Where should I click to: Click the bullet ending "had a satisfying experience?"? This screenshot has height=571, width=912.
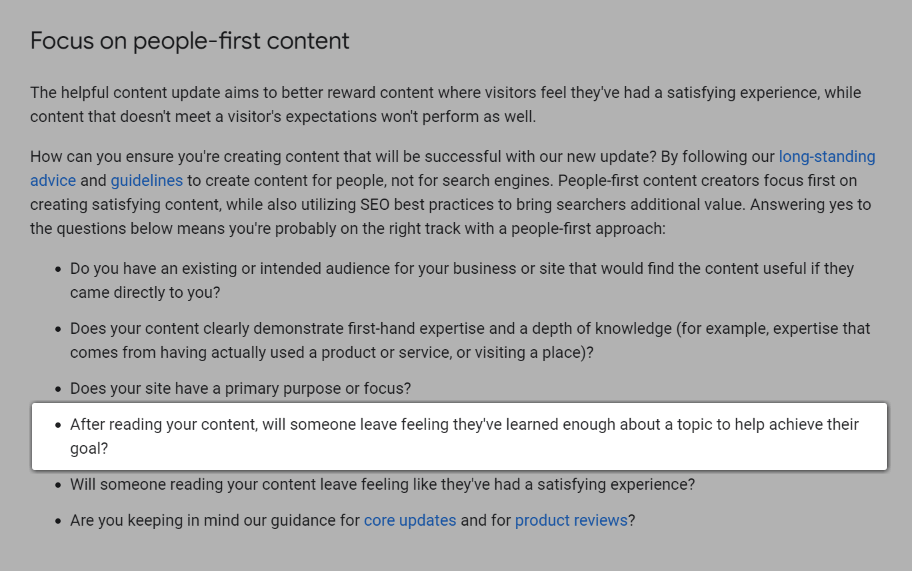click(x=382, y=485)
